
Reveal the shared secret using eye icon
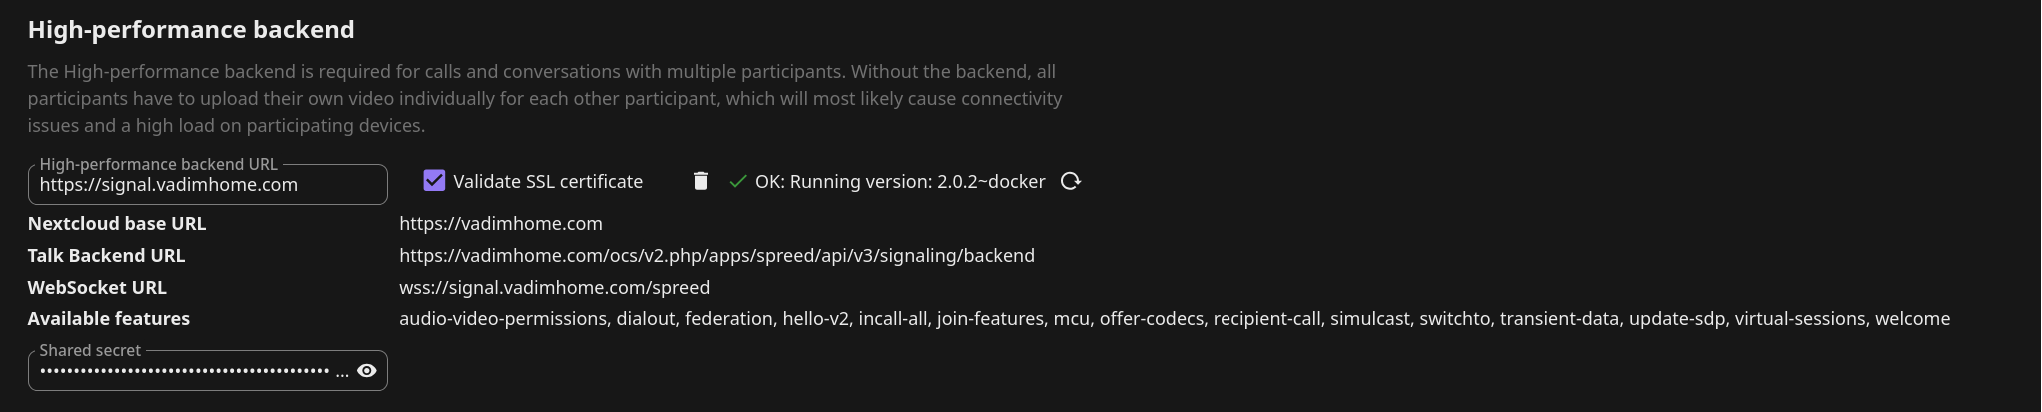367,371
